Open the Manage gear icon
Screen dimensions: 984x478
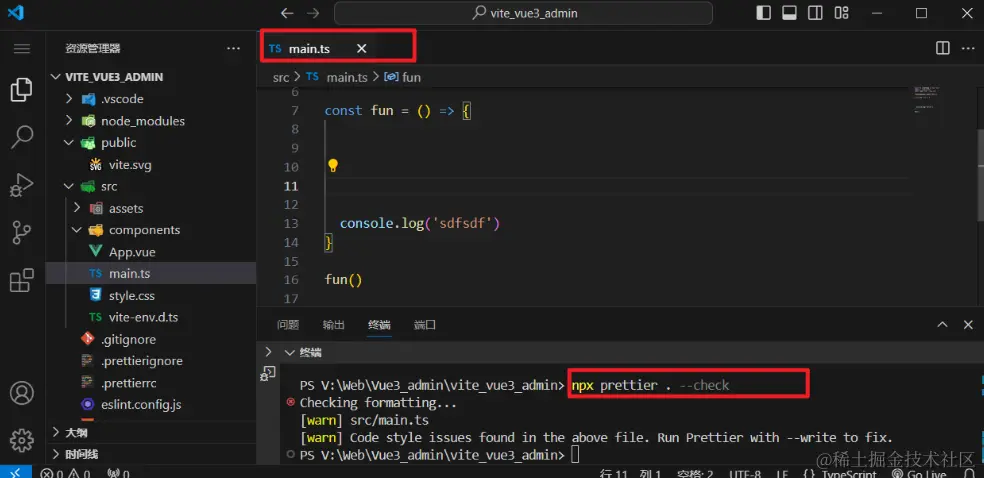point(21,440)
